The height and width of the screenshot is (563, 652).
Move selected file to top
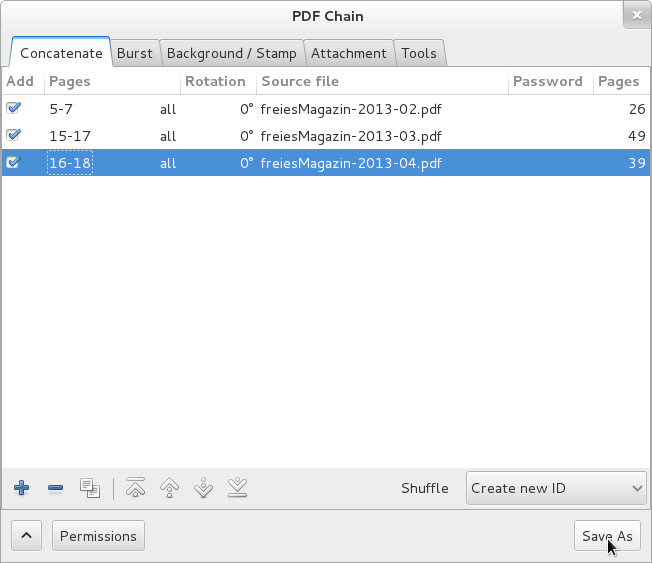(x=136, y=489)
